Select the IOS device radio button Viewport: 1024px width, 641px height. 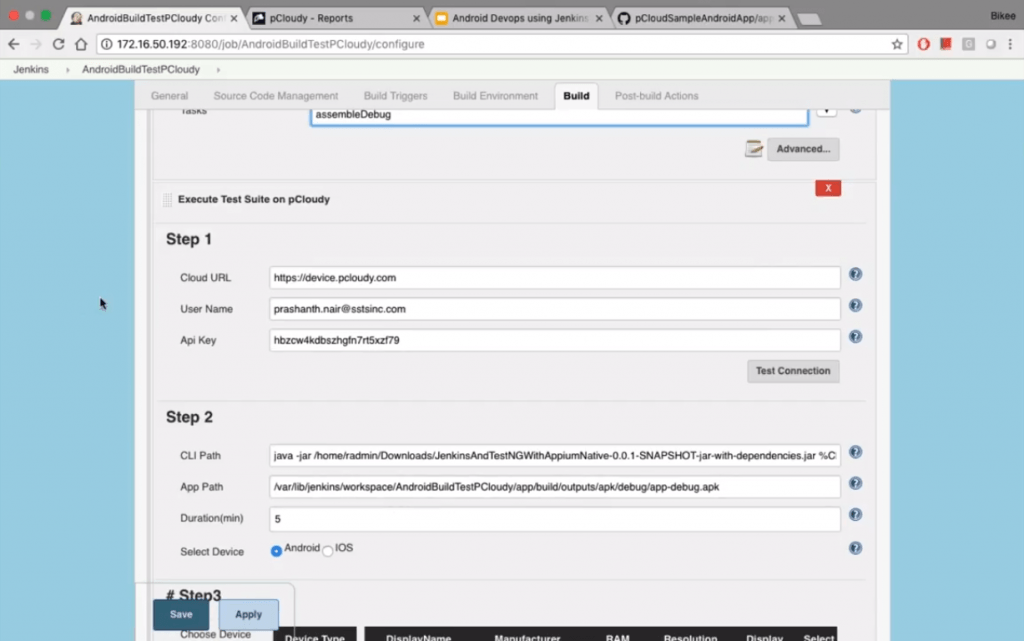tap(328, 551)
